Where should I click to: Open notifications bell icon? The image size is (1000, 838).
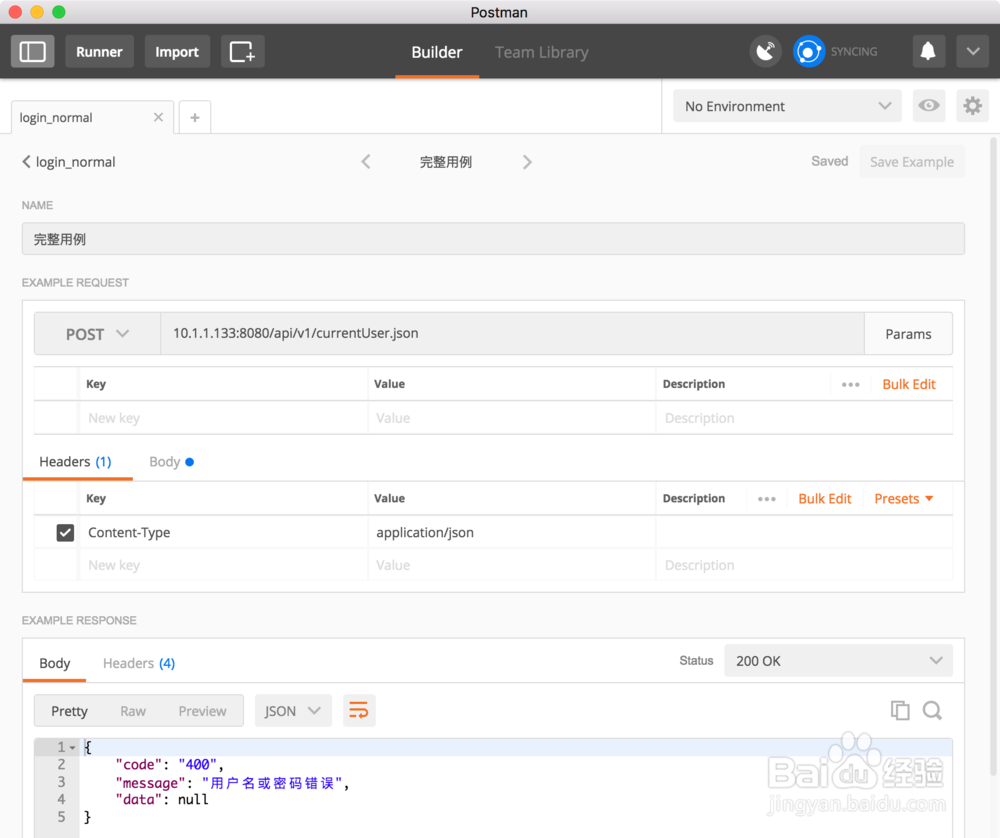928,52
